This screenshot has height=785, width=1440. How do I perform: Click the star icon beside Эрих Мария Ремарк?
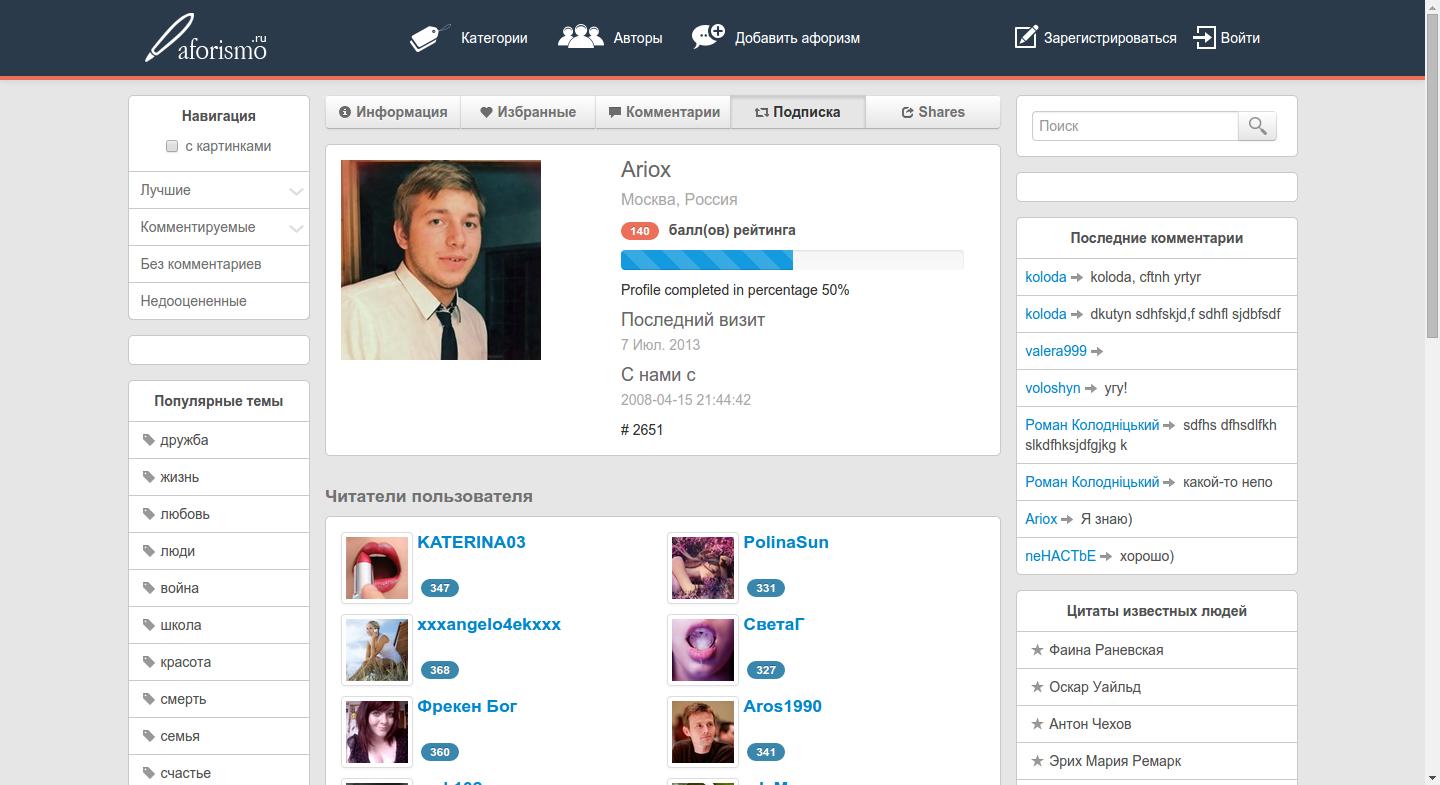(x=1037, y=761)
